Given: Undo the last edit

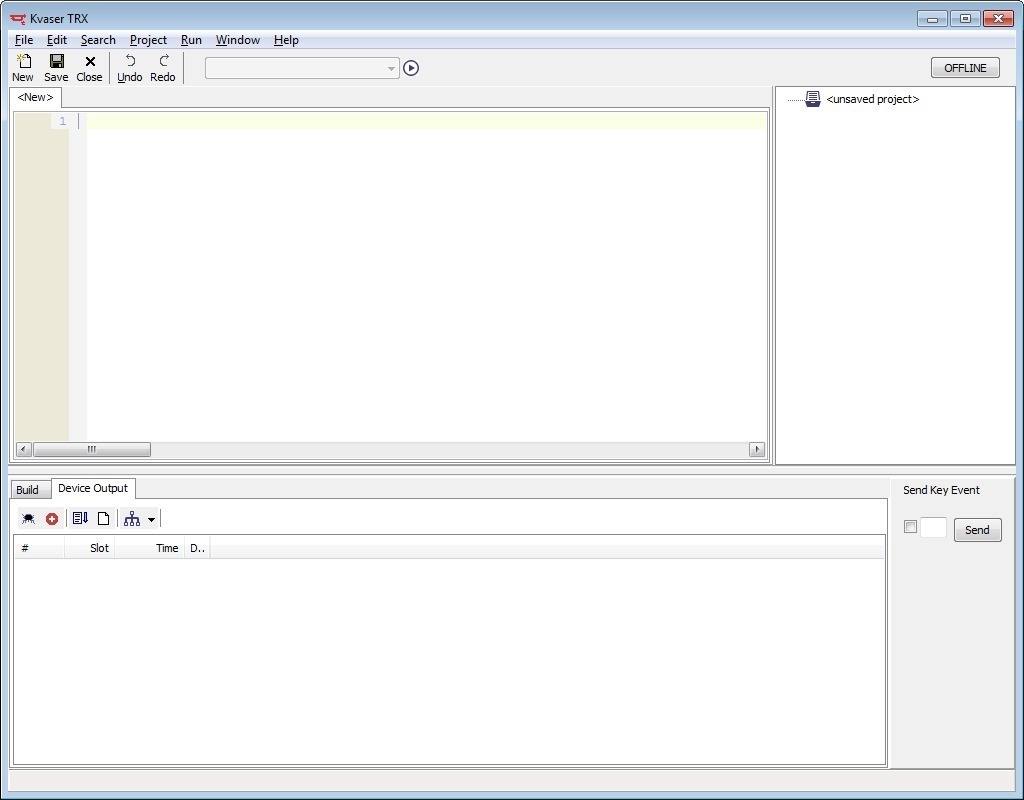Looking at the screenshot, I should 130,67.
